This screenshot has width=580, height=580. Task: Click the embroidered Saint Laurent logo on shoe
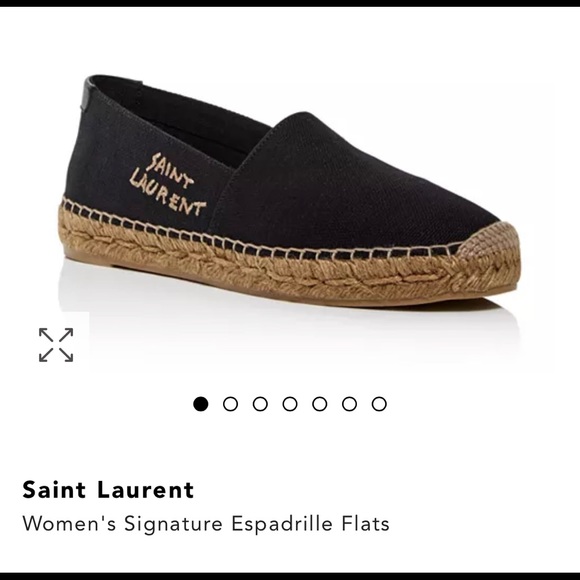167,184
